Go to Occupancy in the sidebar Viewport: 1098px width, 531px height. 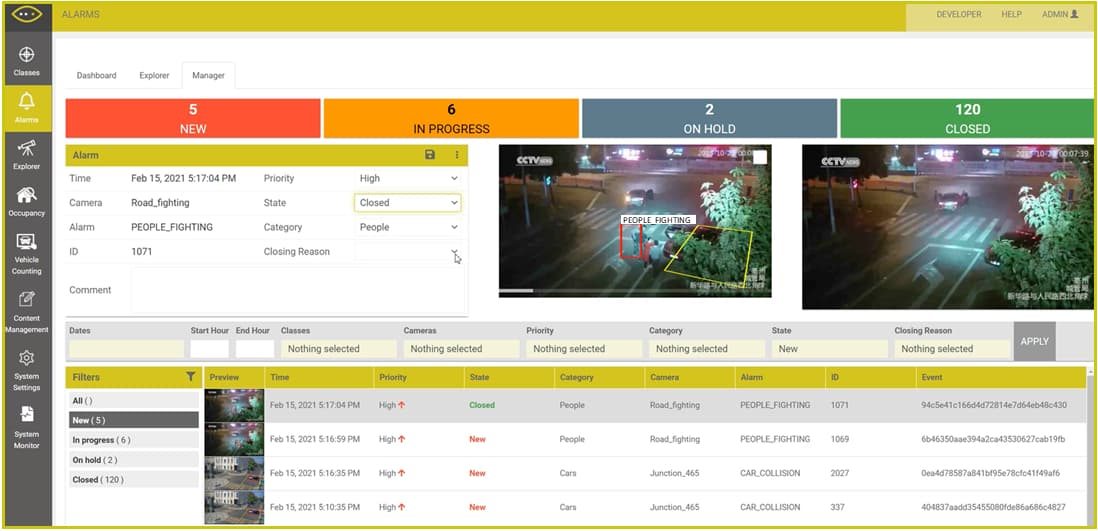(27, 201)
